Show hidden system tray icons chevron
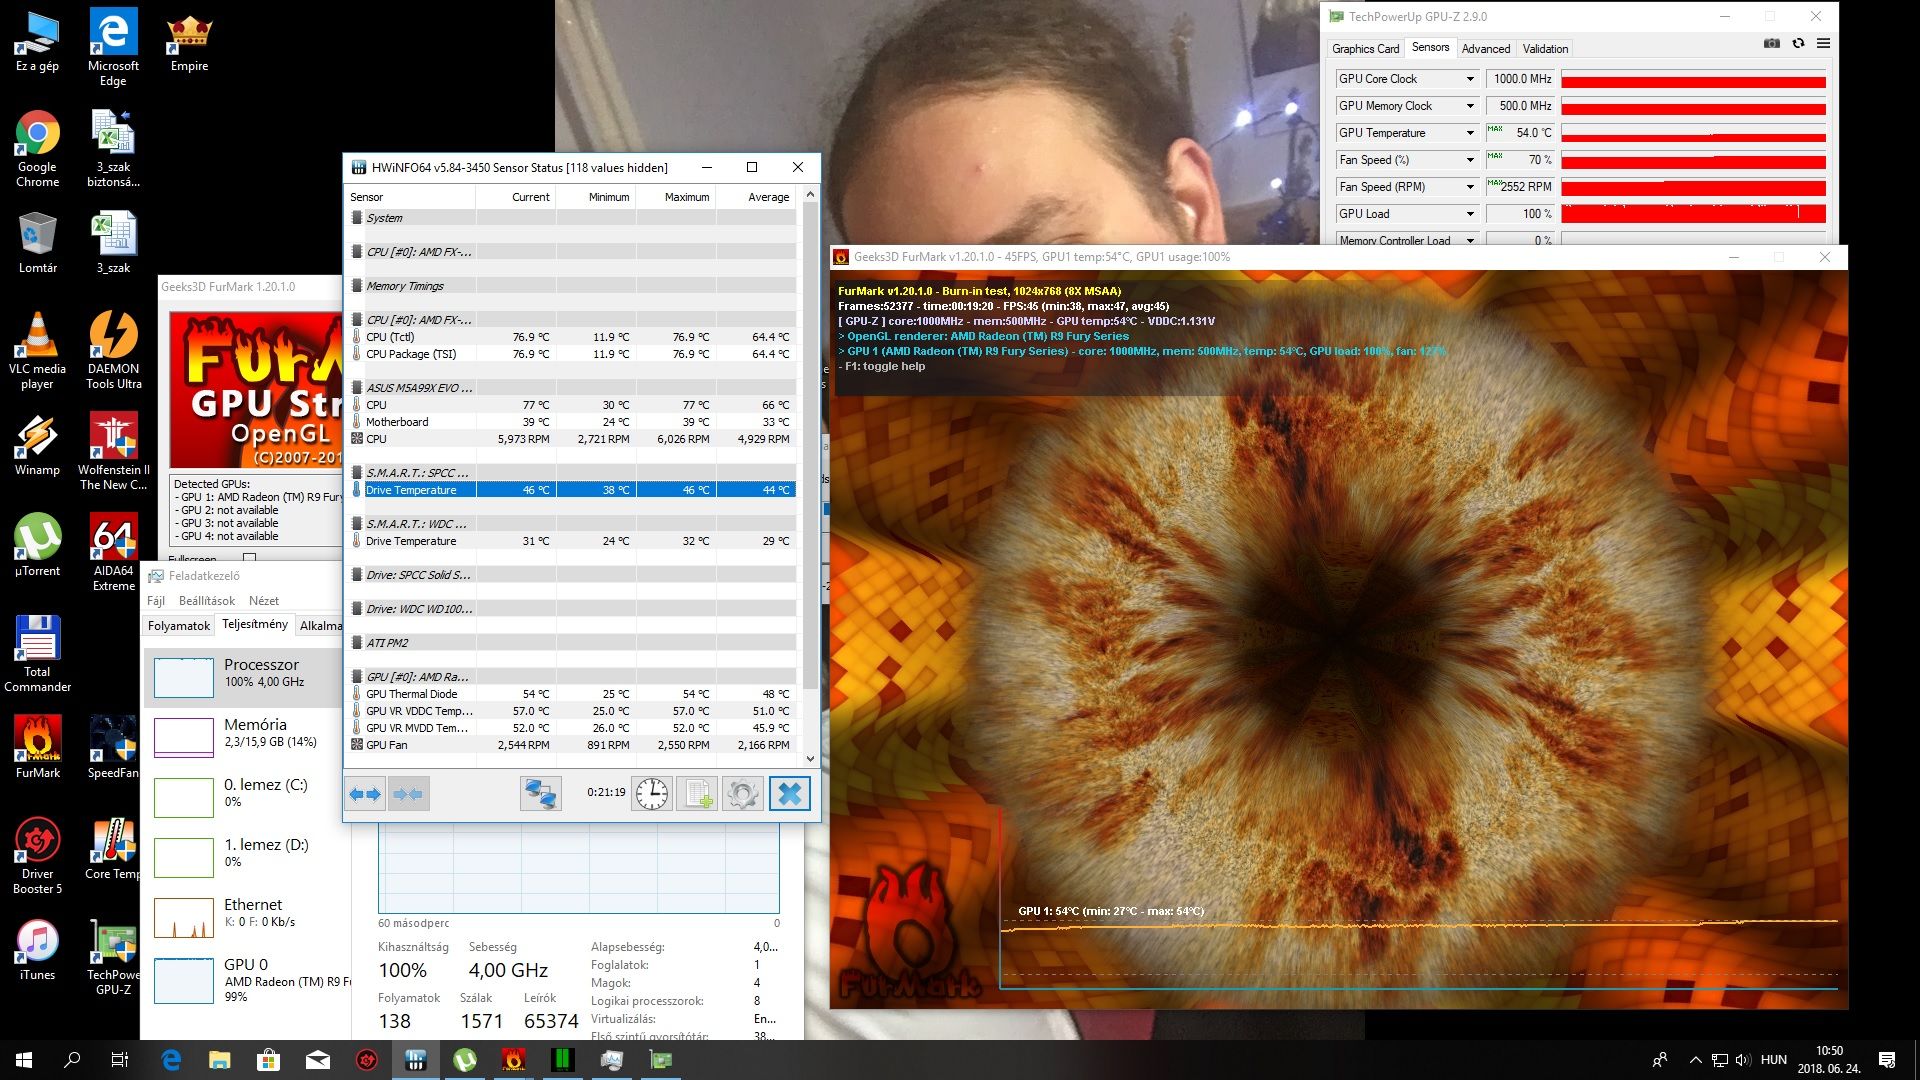This screenshot has width=1920, height=1080. (x=1695, y=1060)
